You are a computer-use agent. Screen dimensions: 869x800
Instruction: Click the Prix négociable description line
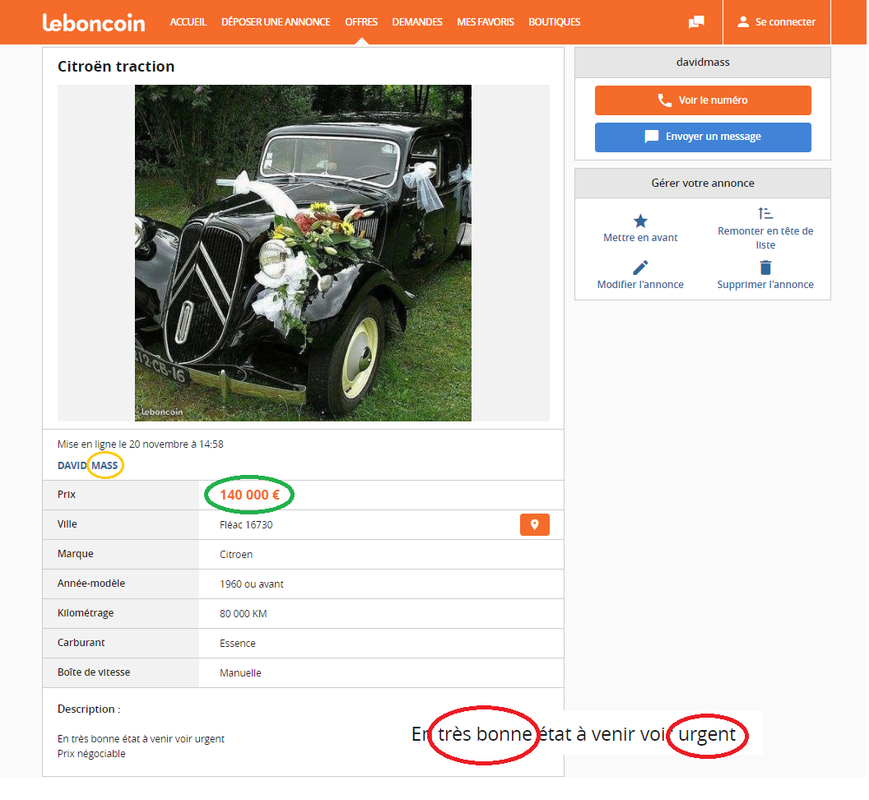point(91,754)
